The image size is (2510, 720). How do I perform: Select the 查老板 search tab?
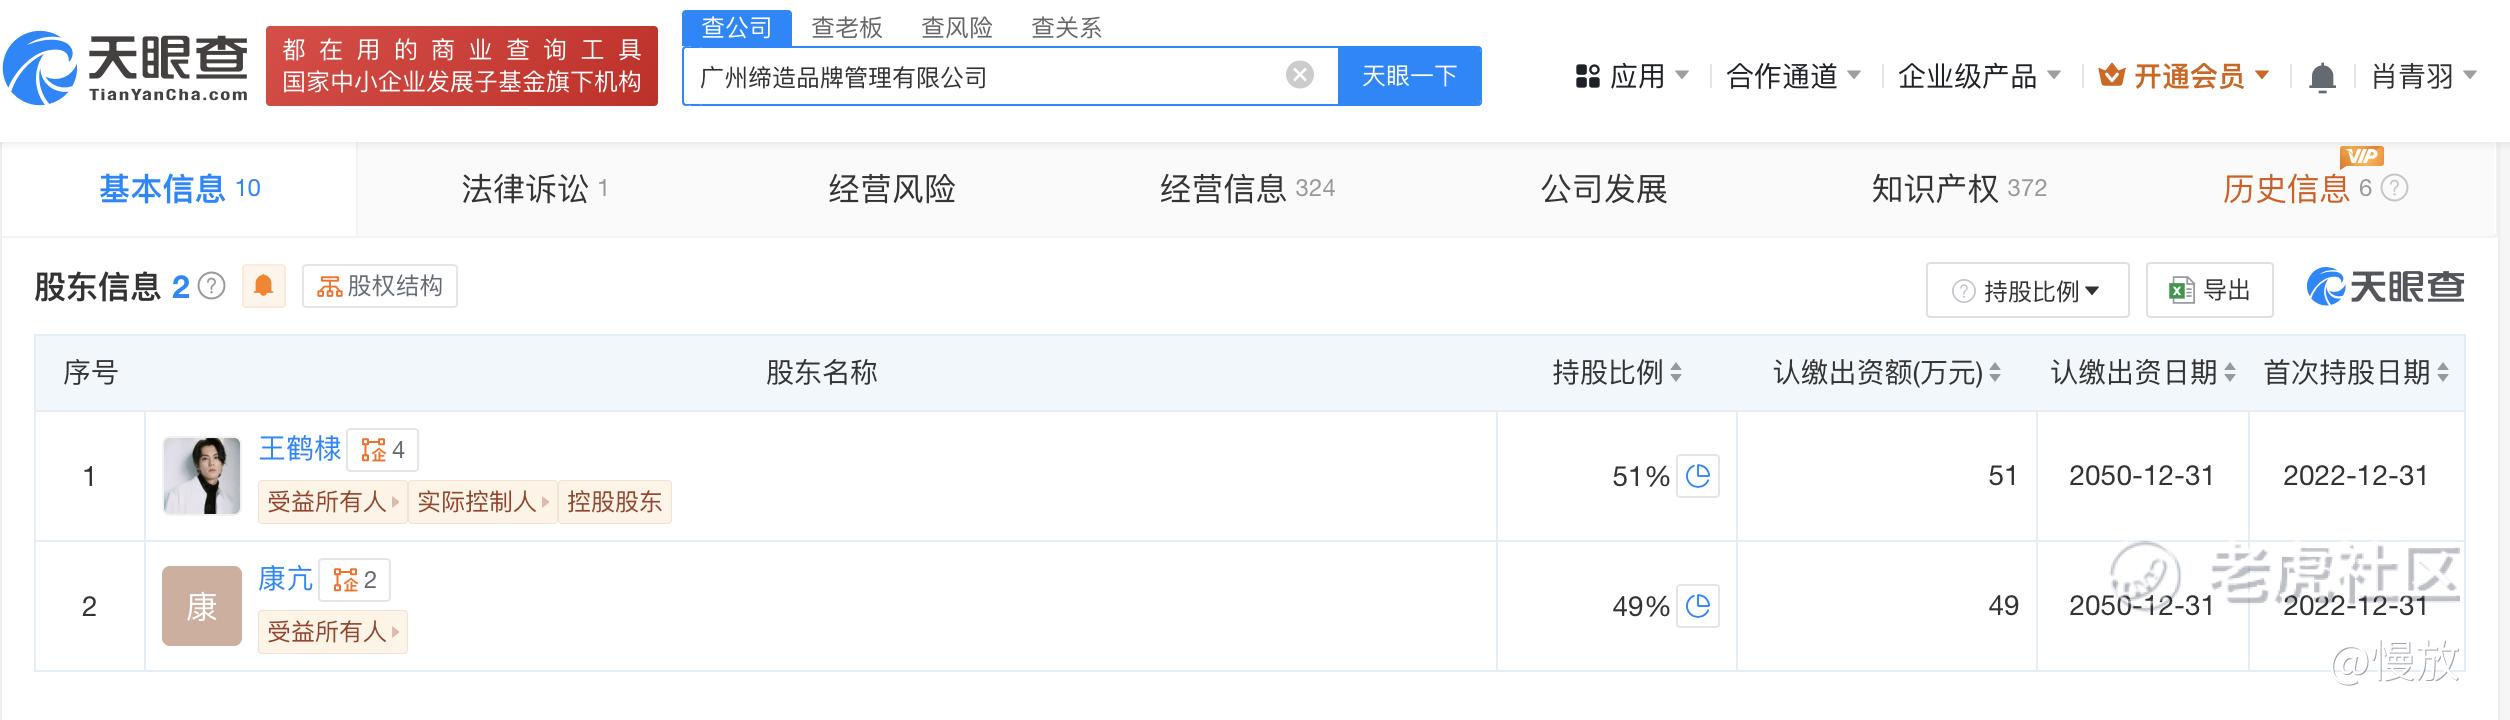click(847, 28)
